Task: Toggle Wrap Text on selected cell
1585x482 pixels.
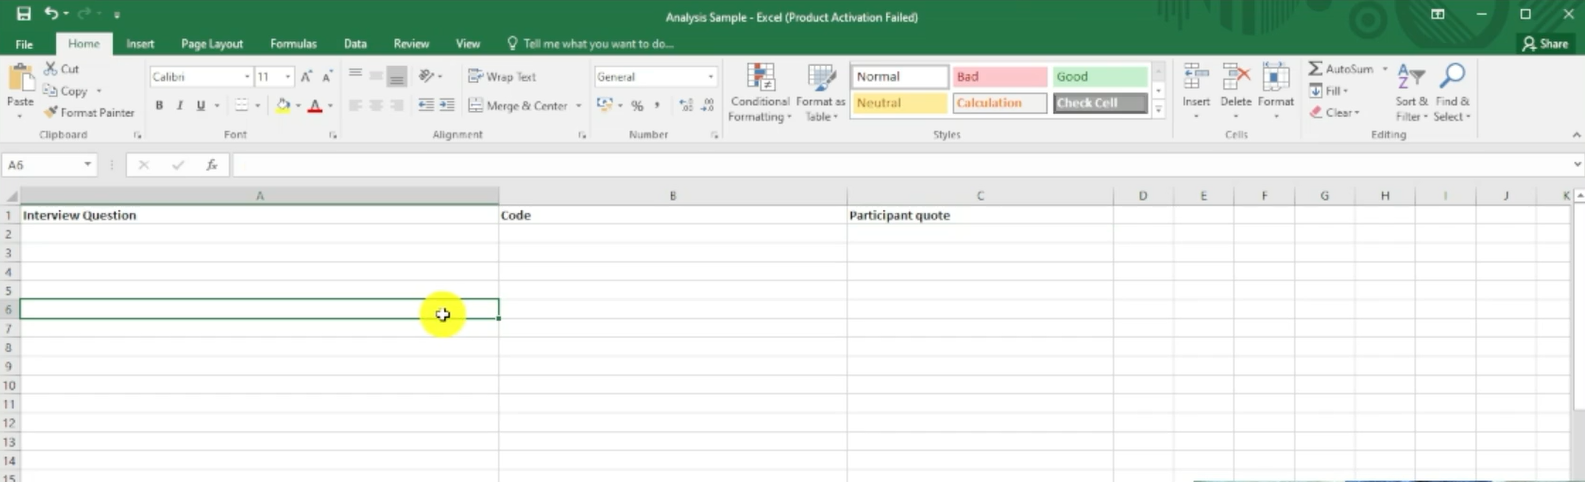Action: coord(502,77)
